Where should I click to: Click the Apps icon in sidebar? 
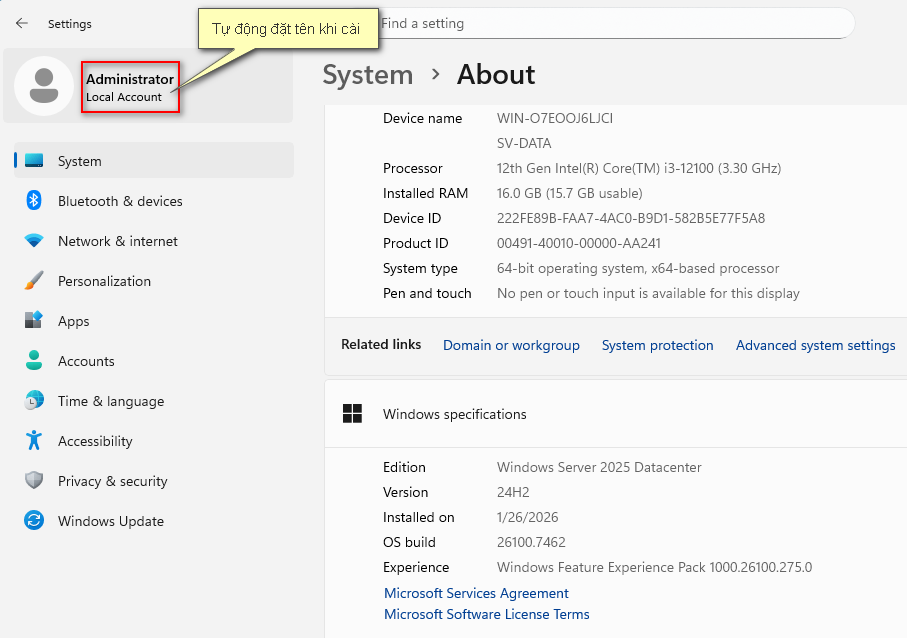pyautogui.click(x=34, y=320)
